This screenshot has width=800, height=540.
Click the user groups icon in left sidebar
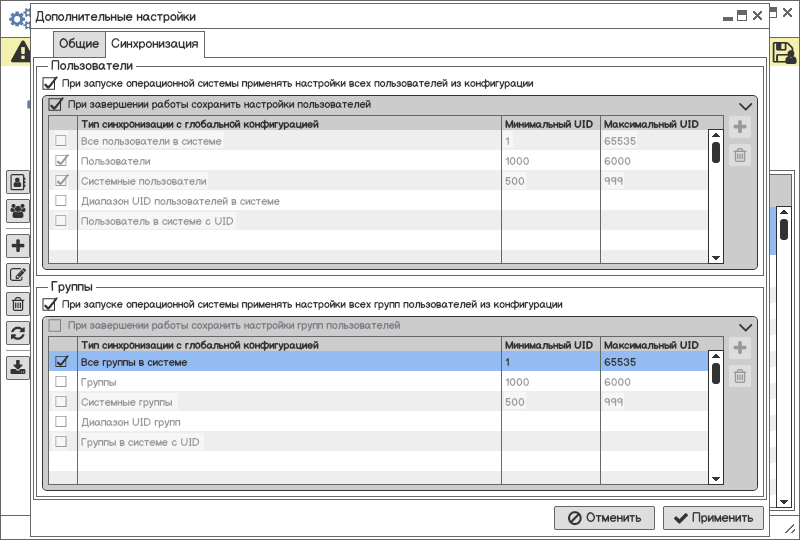(18, 211)
